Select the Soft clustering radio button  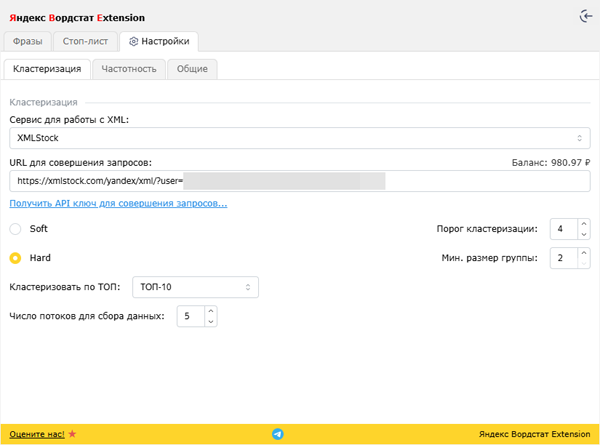click(x=15, y=229)
